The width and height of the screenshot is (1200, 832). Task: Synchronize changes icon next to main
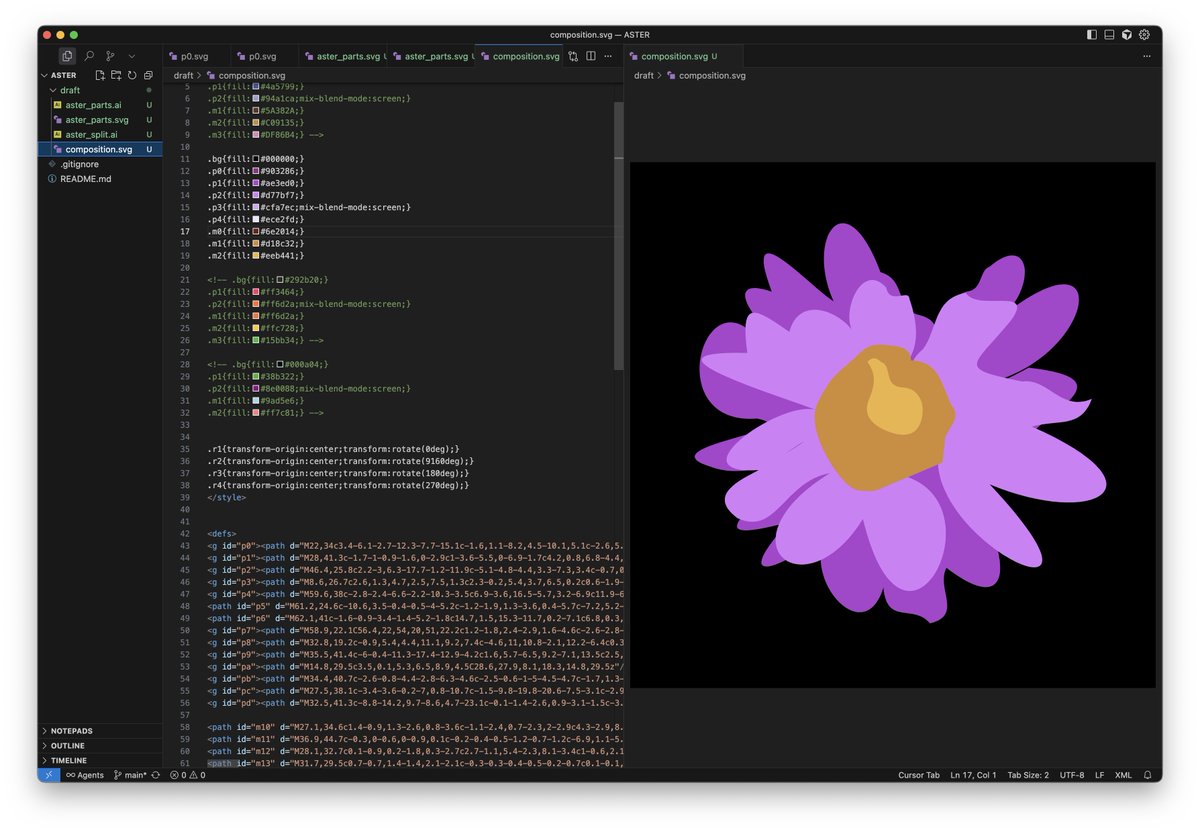click(156, 775)
